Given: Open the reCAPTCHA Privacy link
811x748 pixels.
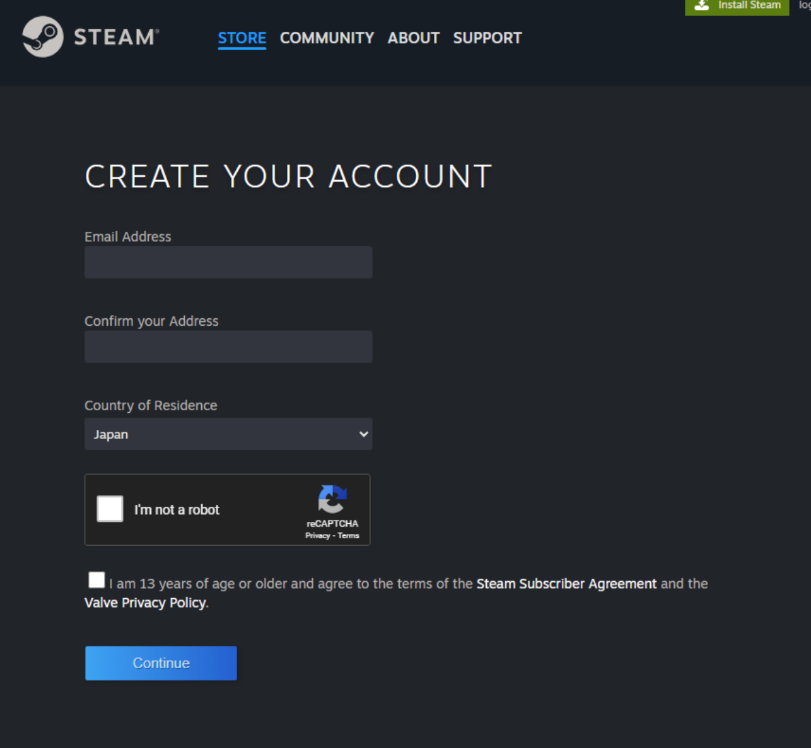Looking at the screenshot, I should coord(318,536).
